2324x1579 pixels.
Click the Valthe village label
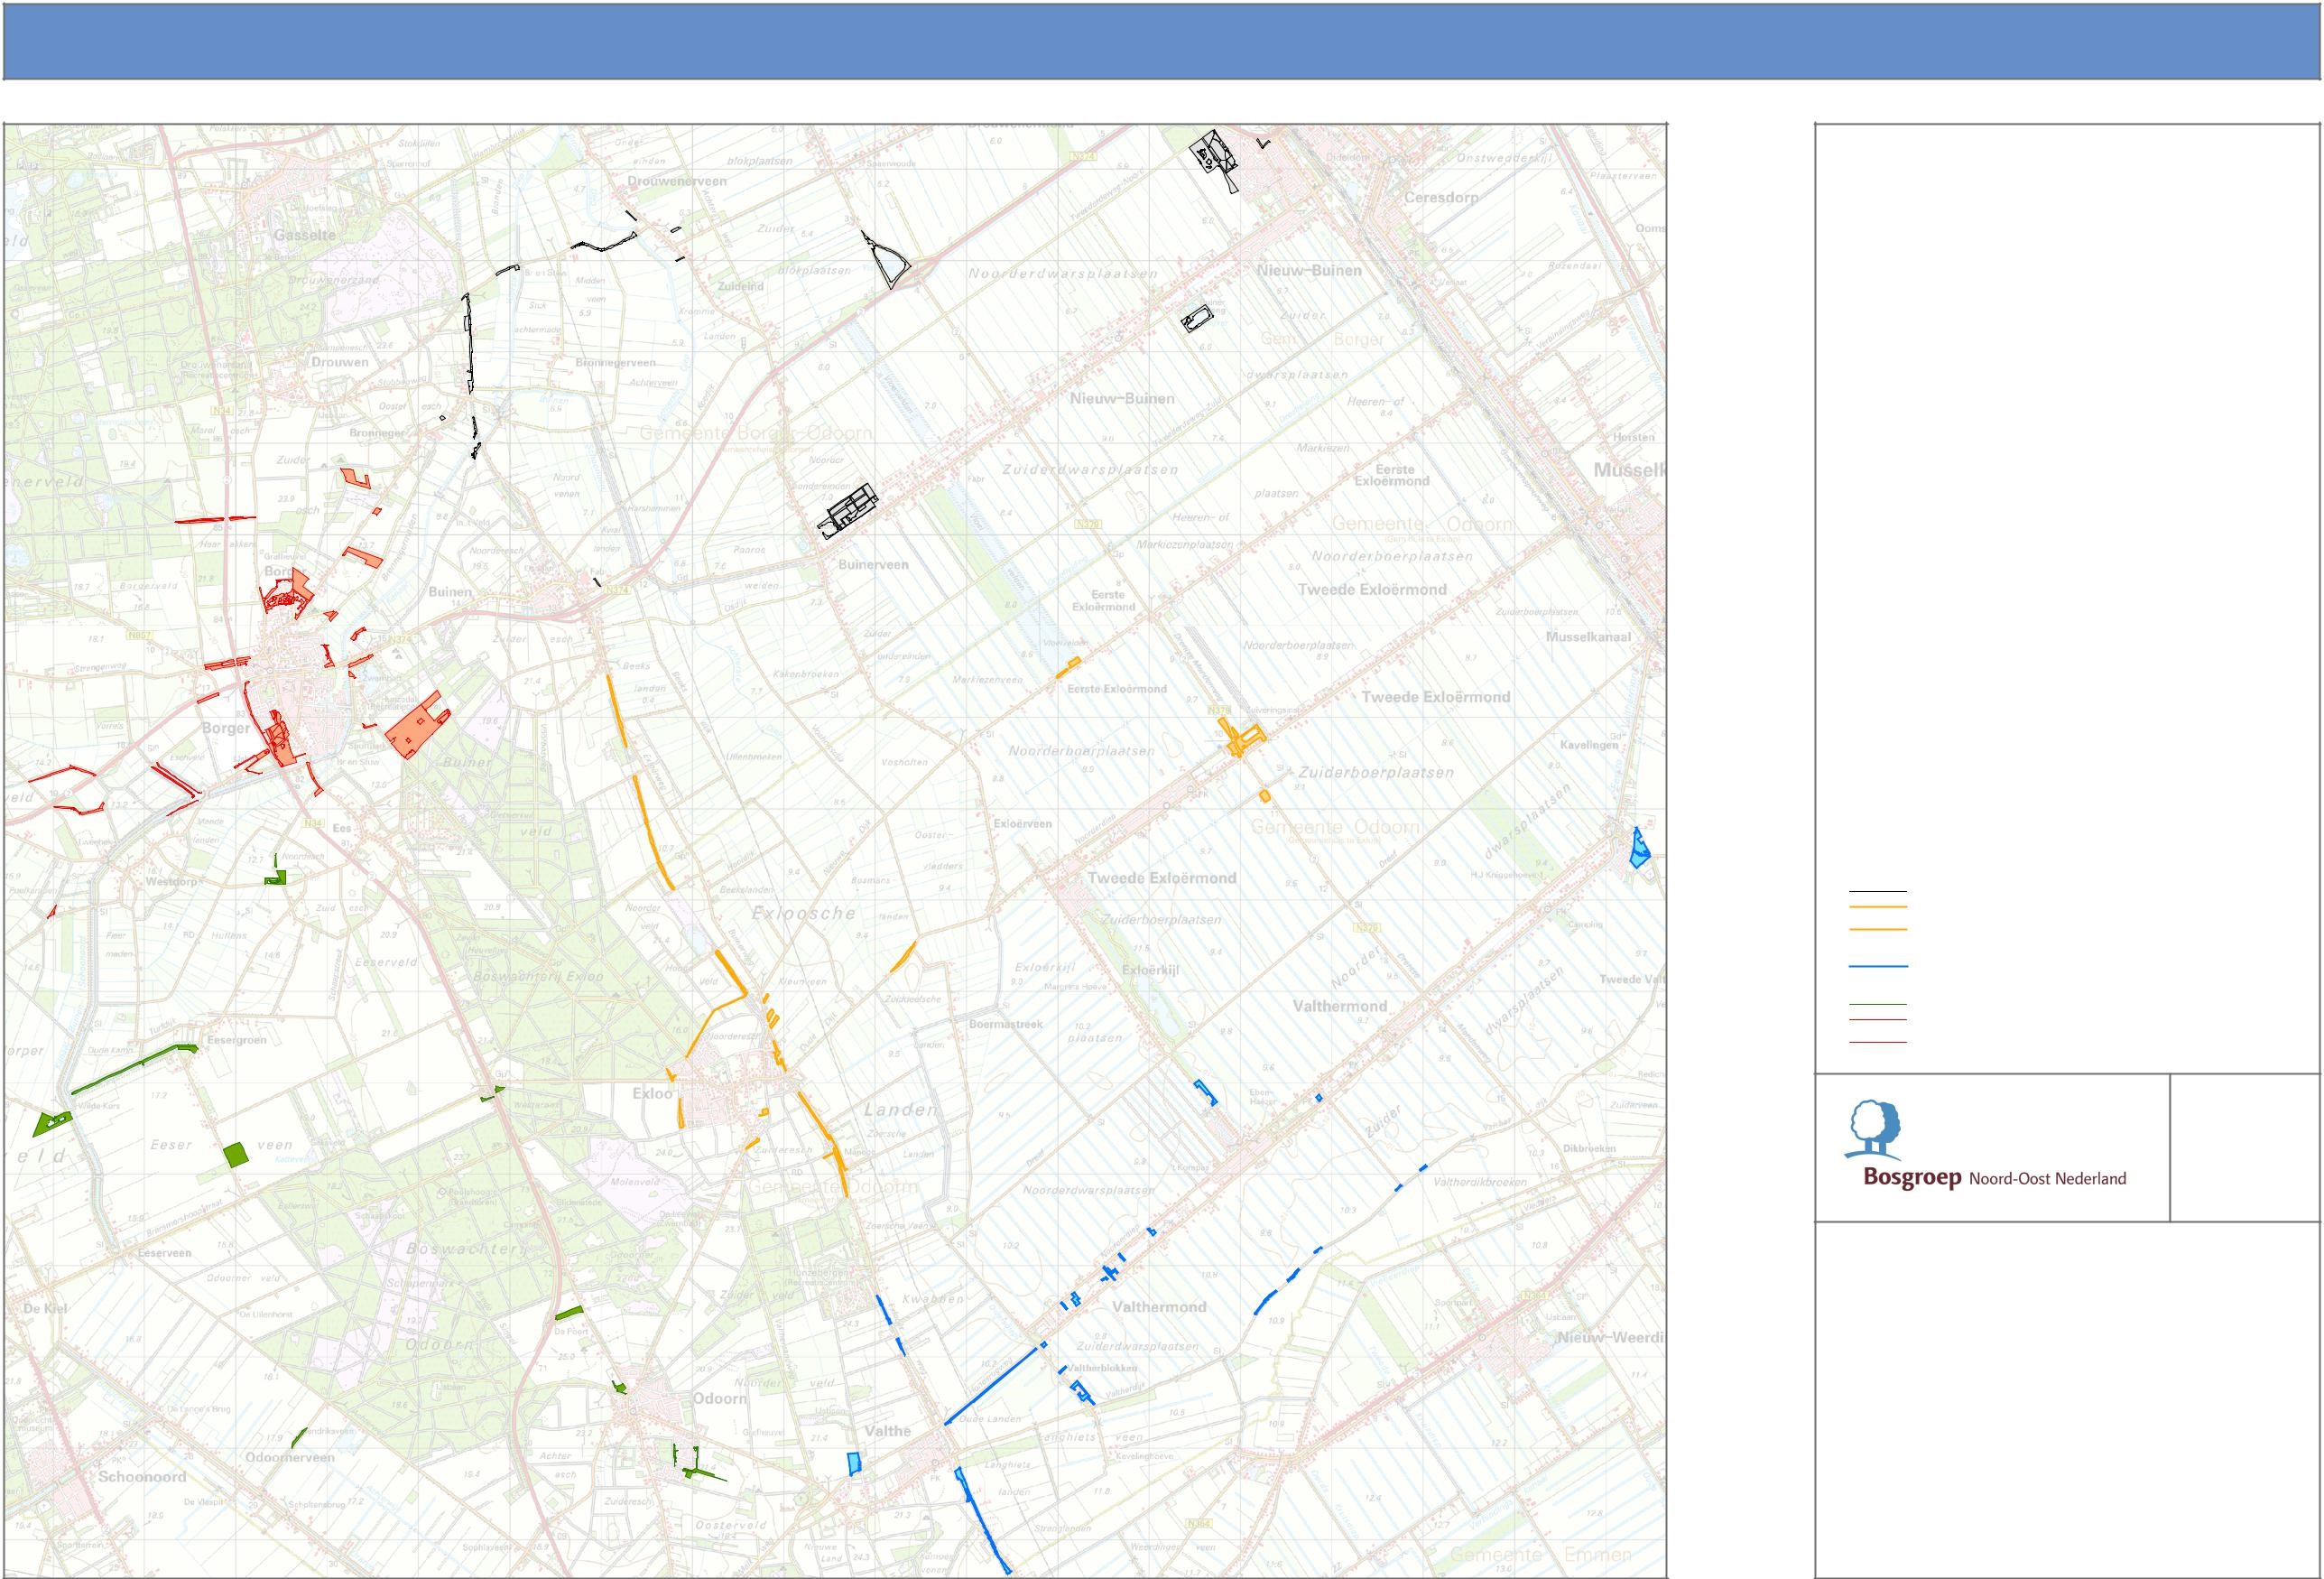(x=887, y=1431)
